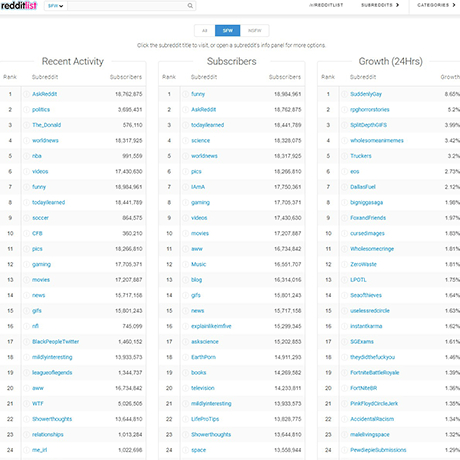
Task: Select the 8.65% growth value
Action: [x=452, y=94]
